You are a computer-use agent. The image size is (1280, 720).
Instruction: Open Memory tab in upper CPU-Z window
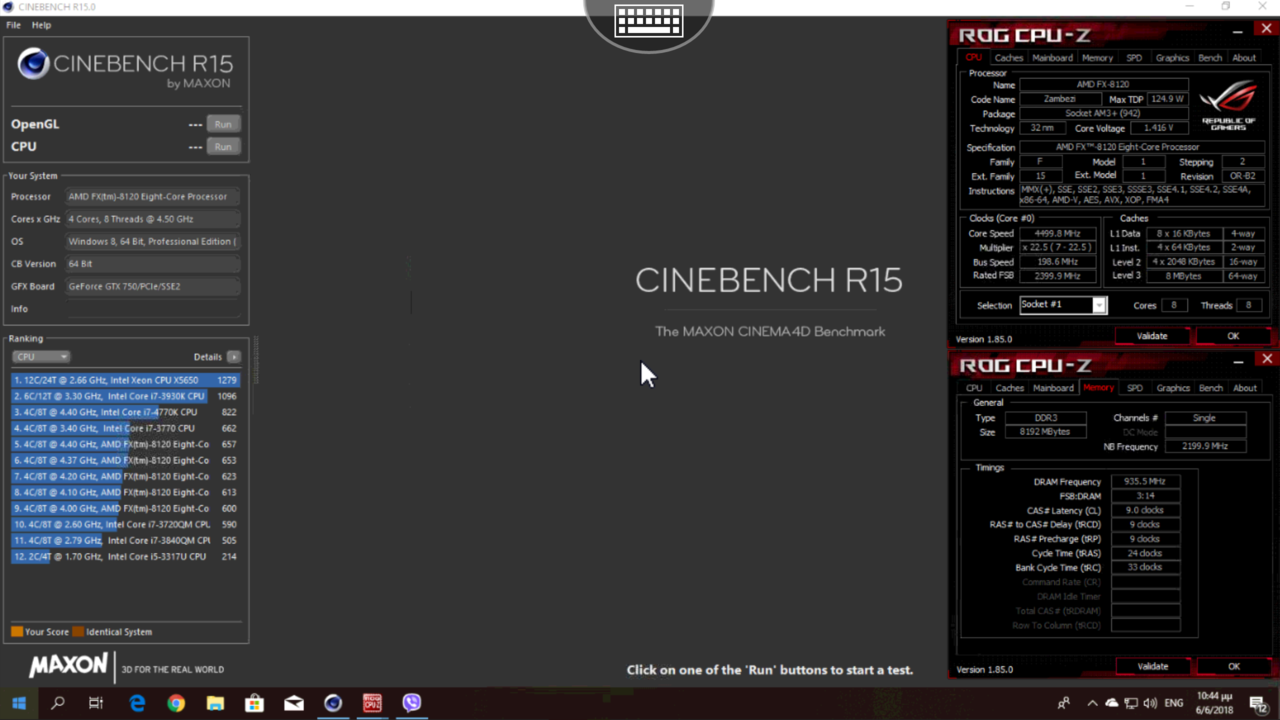1097,58
